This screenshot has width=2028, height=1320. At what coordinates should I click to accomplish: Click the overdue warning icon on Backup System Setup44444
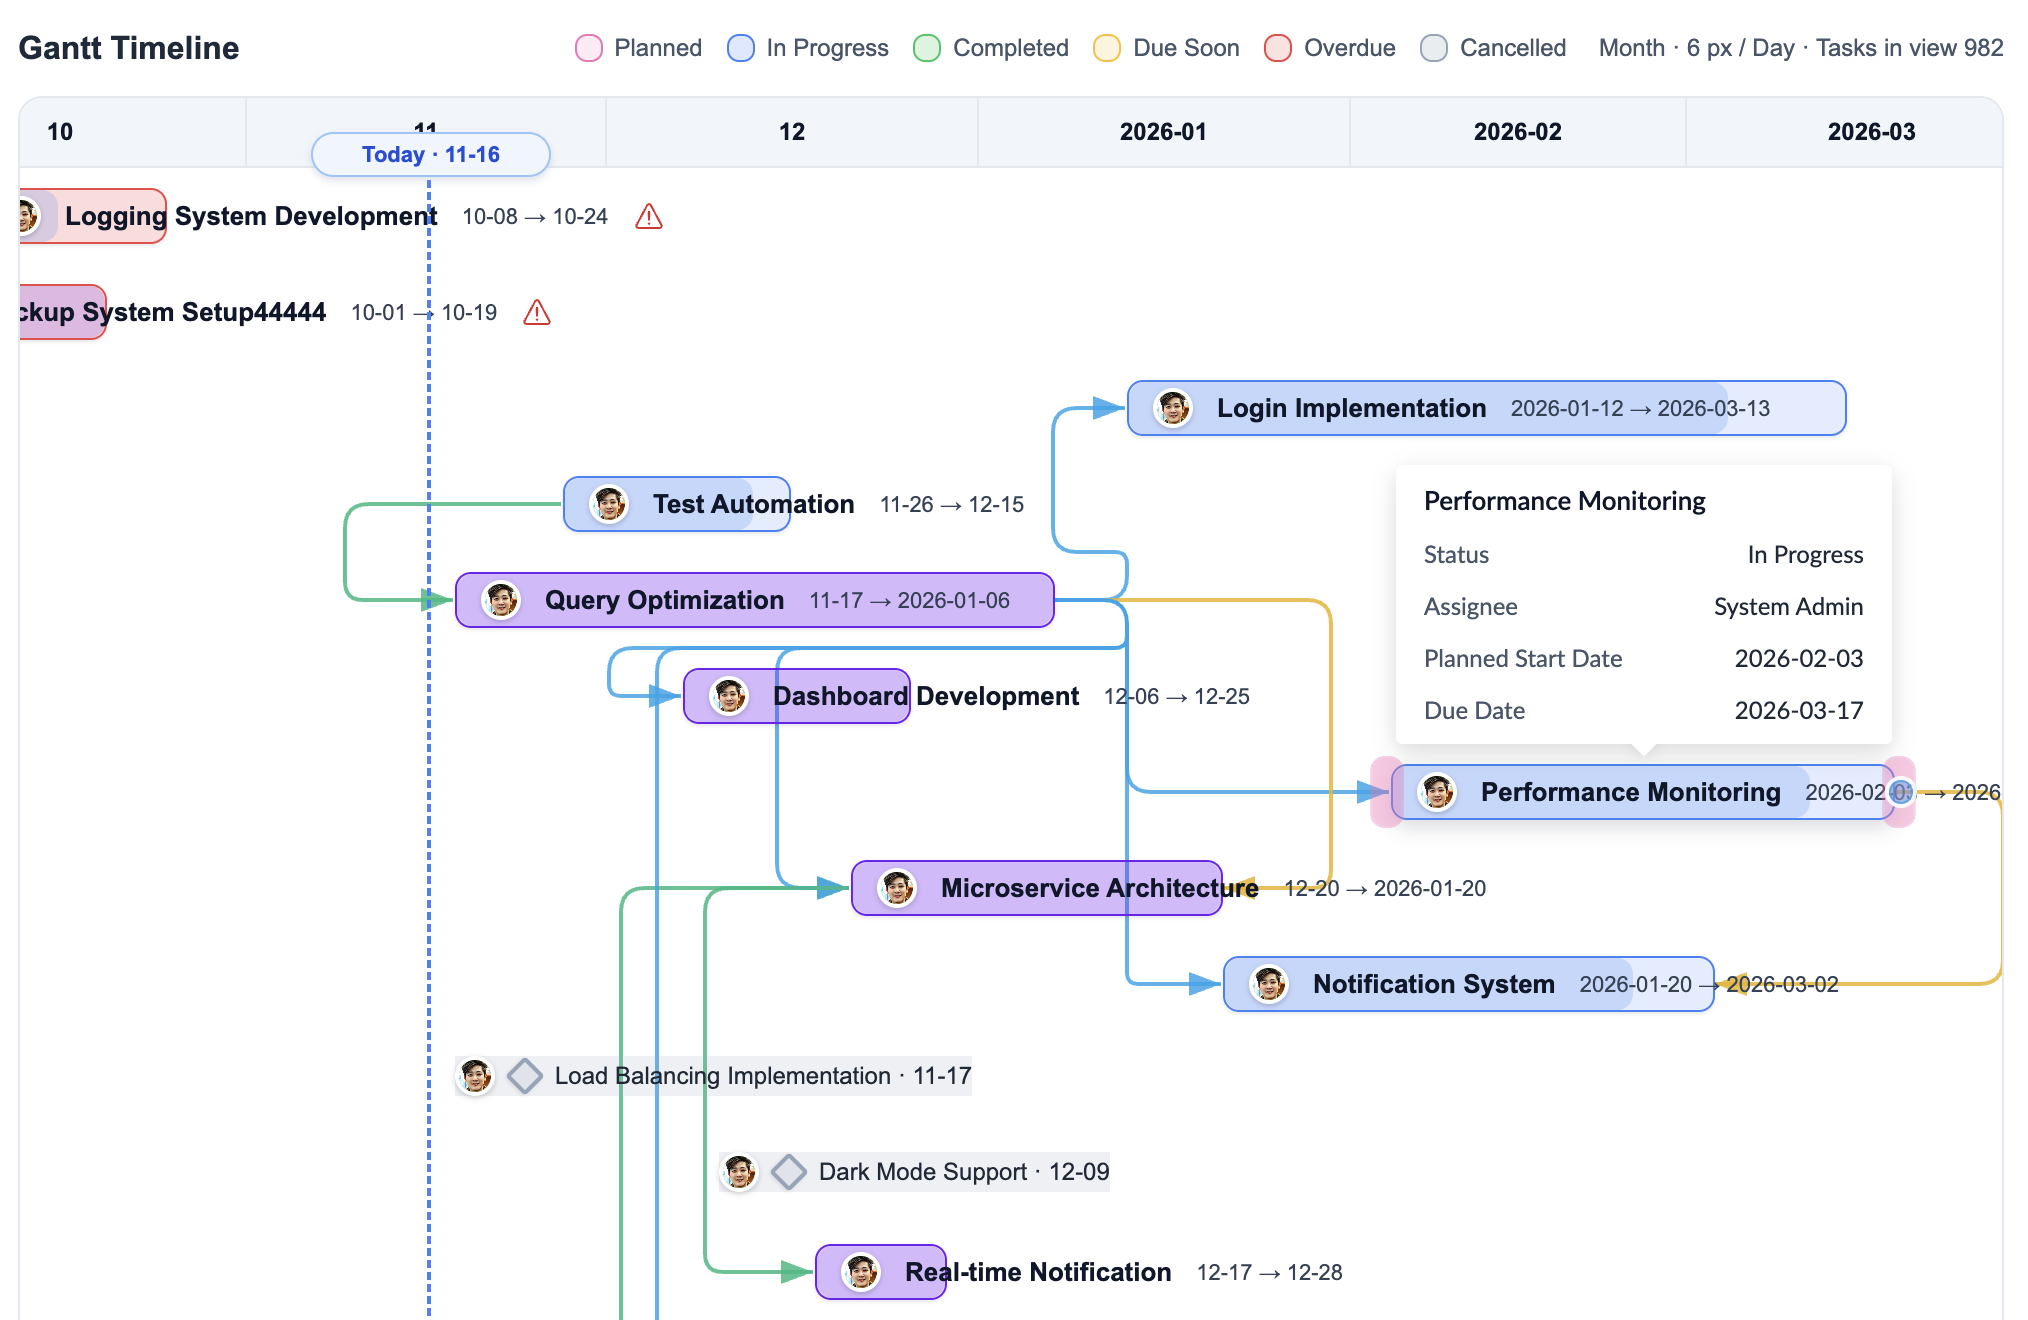coord(538,313)
